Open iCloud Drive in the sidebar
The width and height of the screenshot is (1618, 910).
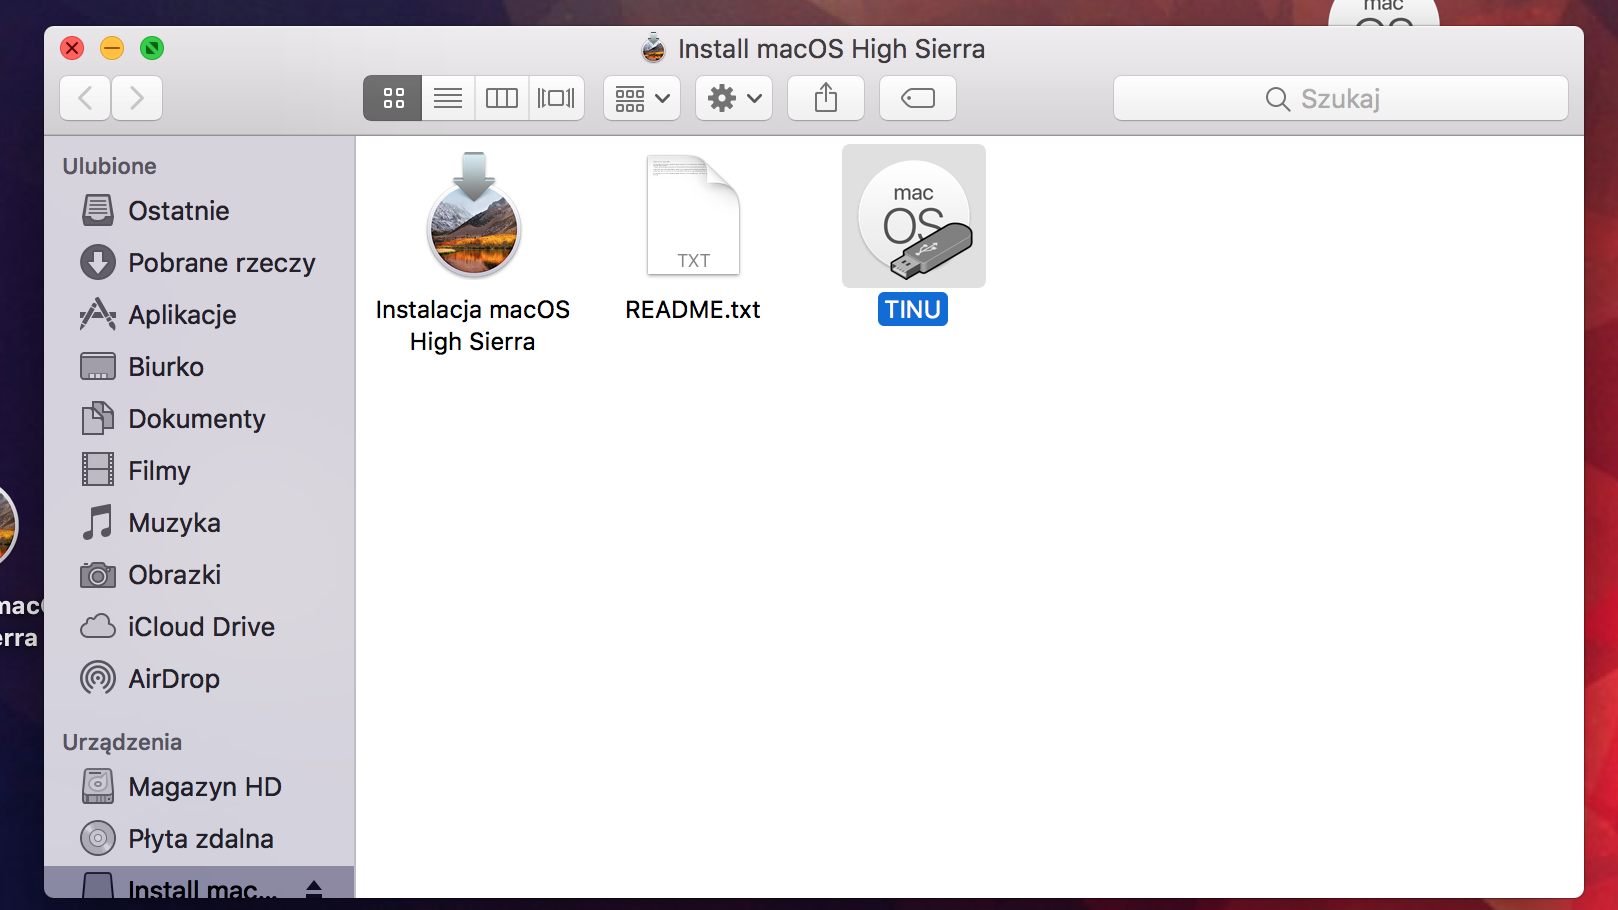click(x=199, y=627)
